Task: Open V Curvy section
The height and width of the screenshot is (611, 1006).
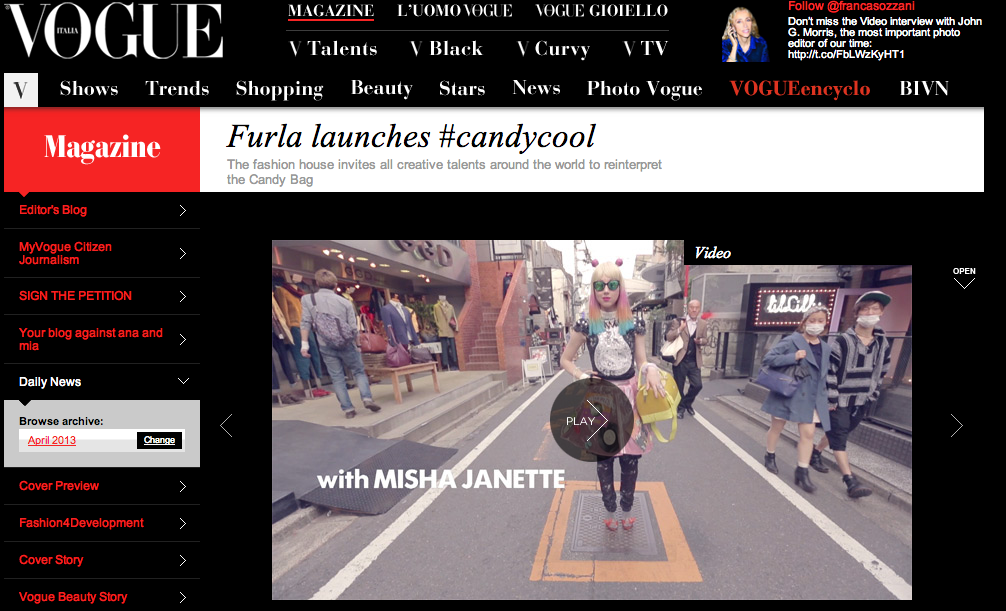Action: [554, 49]
